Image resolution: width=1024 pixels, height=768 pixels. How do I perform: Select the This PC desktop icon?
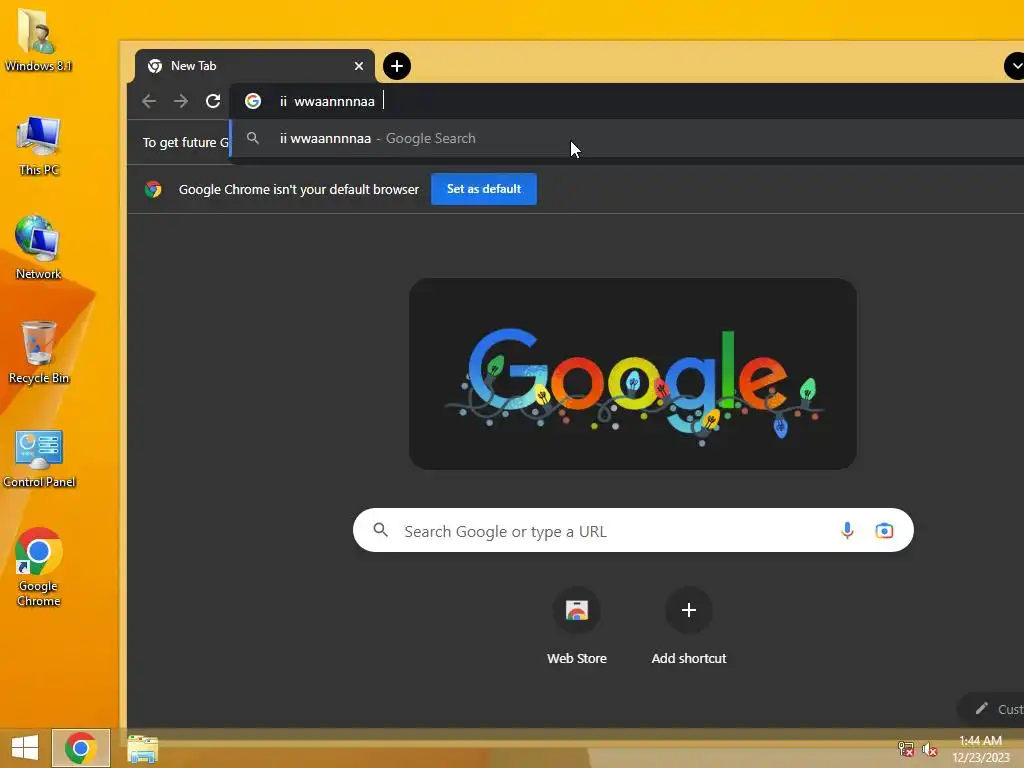pyautogui.click(x=39, y=146)
